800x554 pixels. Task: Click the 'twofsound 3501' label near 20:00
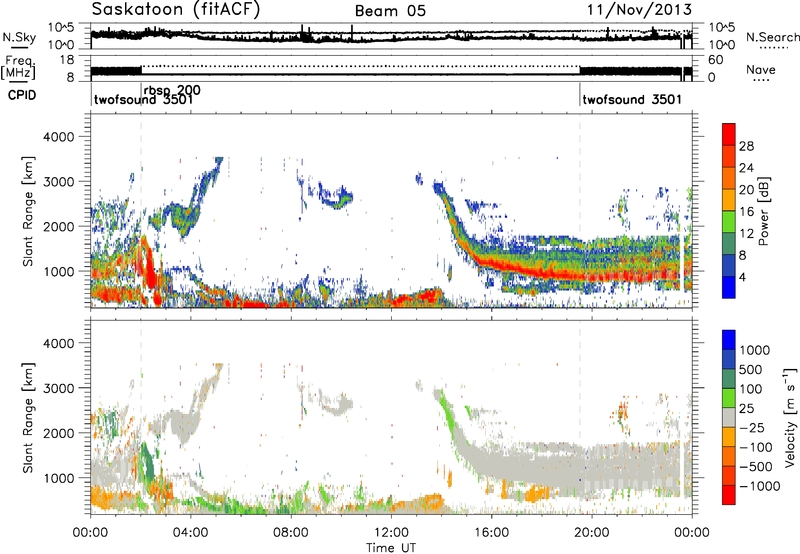[x=632, y=99]
